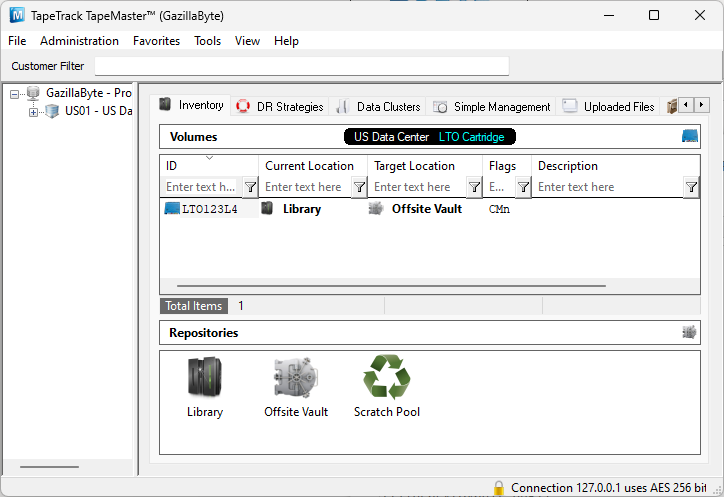
Task: Open the Offsite Vault repository icon
Action: point(296,377)
